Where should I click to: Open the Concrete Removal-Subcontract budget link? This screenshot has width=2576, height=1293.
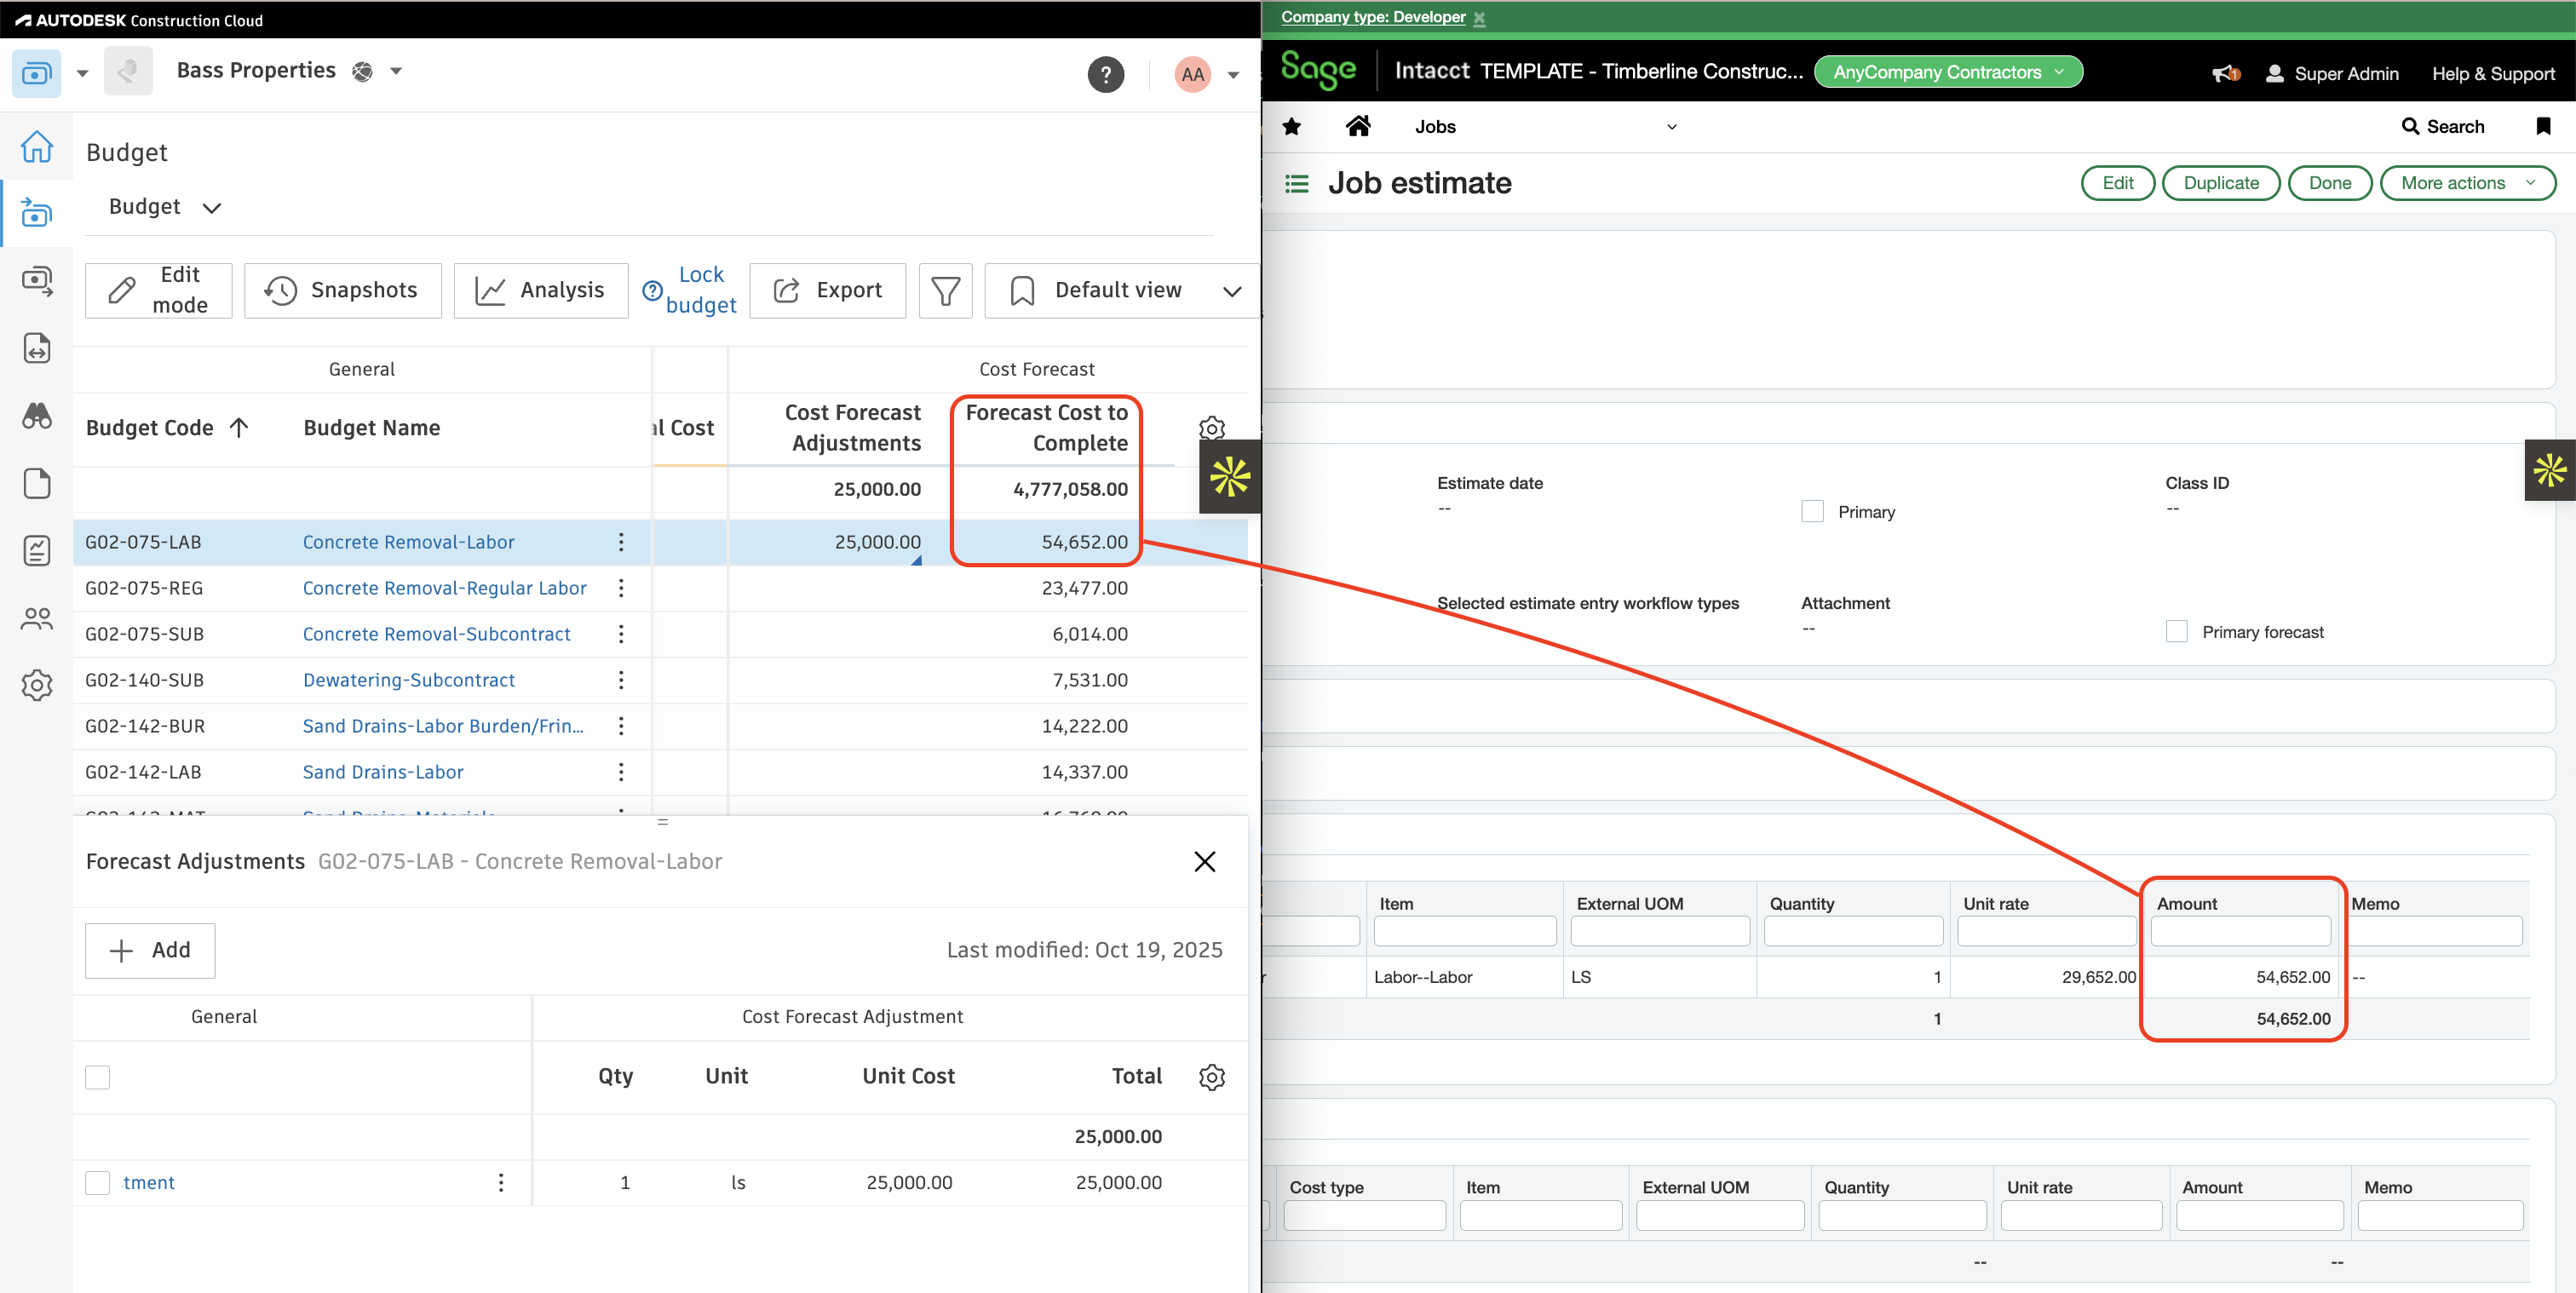[436, 633]
